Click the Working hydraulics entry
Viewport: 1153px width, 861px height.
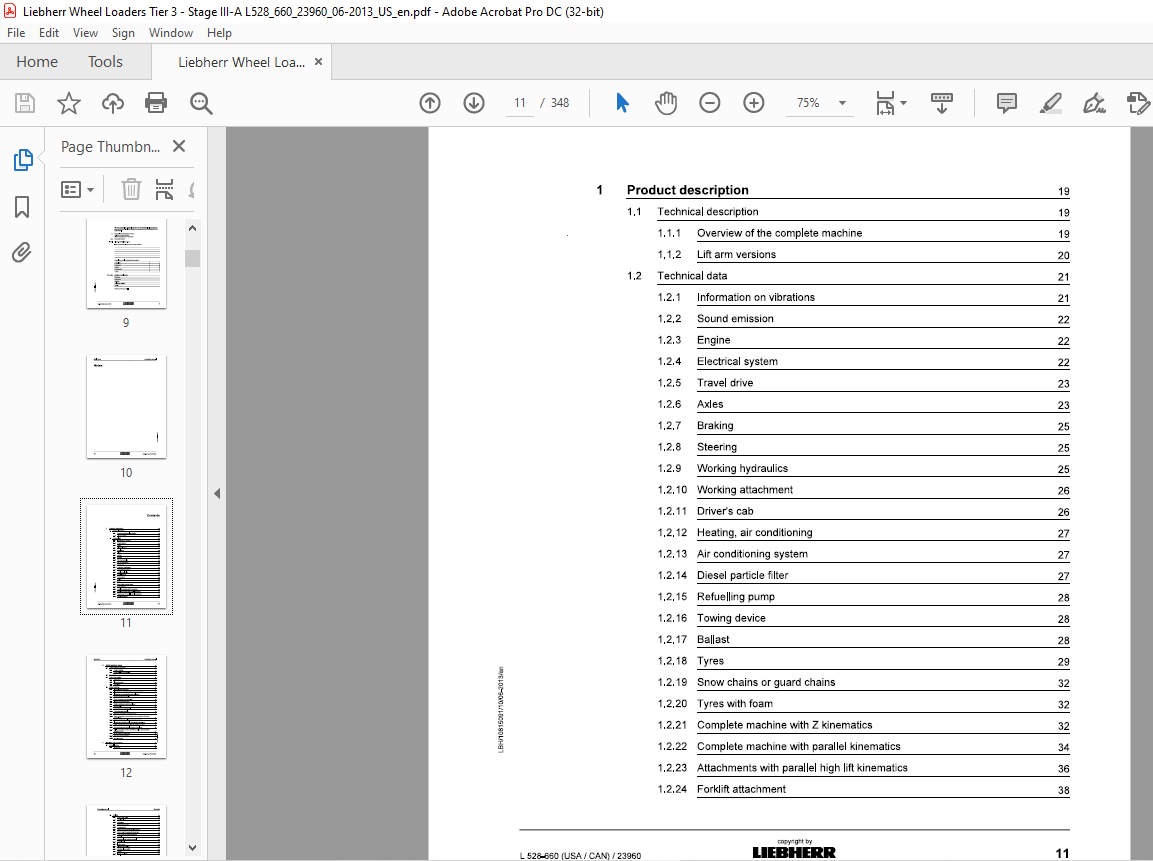pos(743,468)
